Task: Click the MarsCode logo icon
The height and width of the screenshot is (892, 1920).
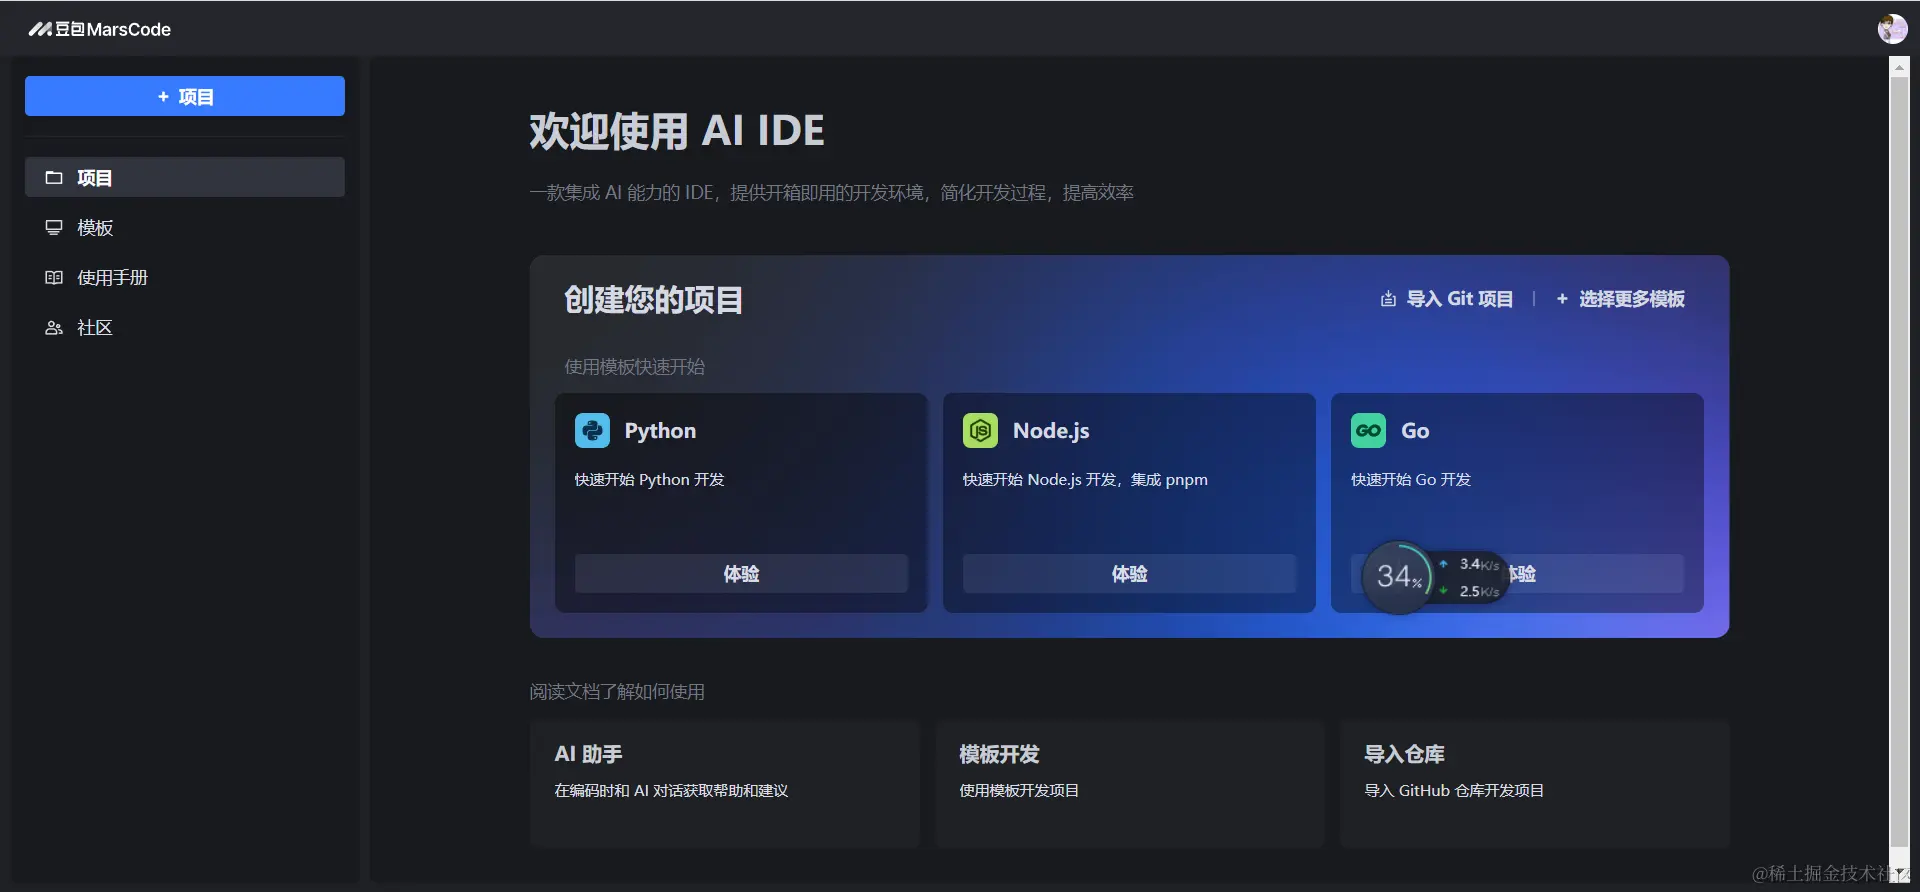Action: (x=40, y=29)
